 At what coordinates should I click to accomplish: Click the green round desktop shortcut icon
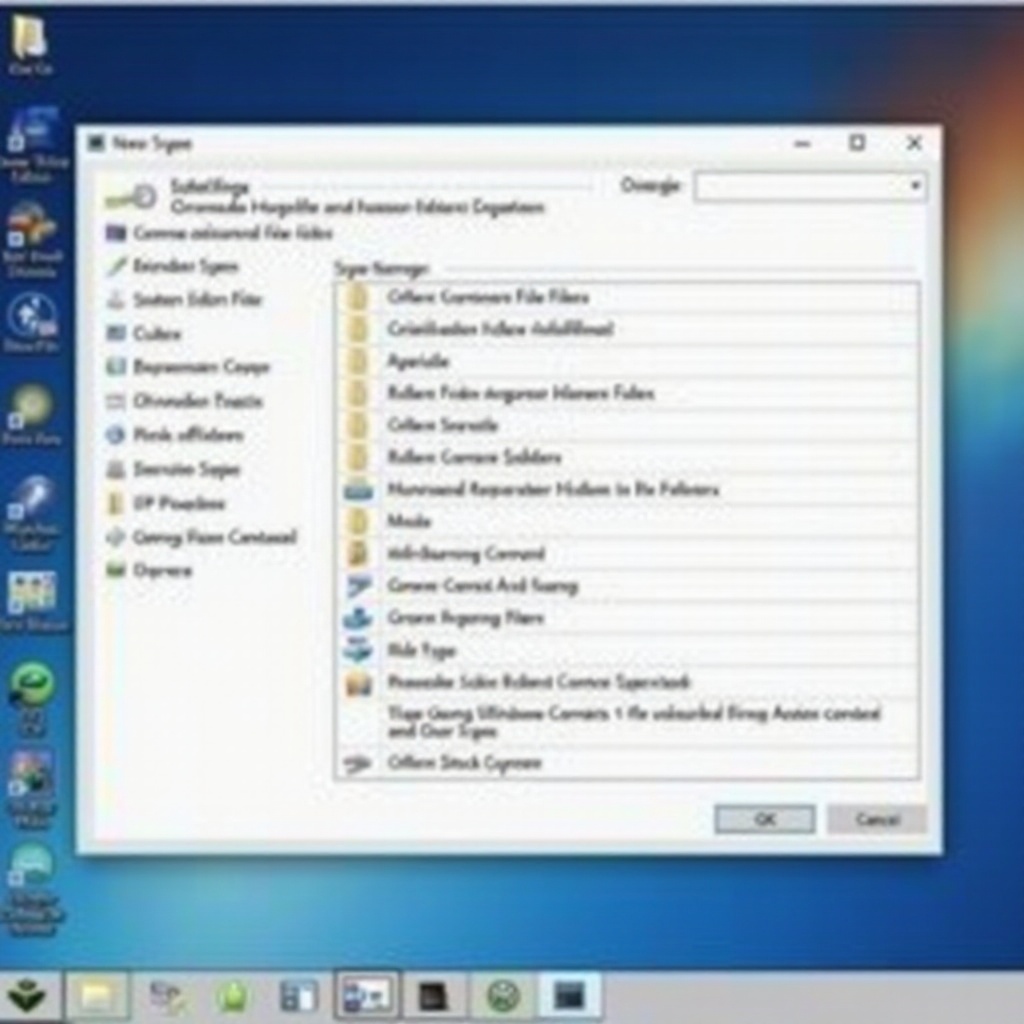[32, 685]
